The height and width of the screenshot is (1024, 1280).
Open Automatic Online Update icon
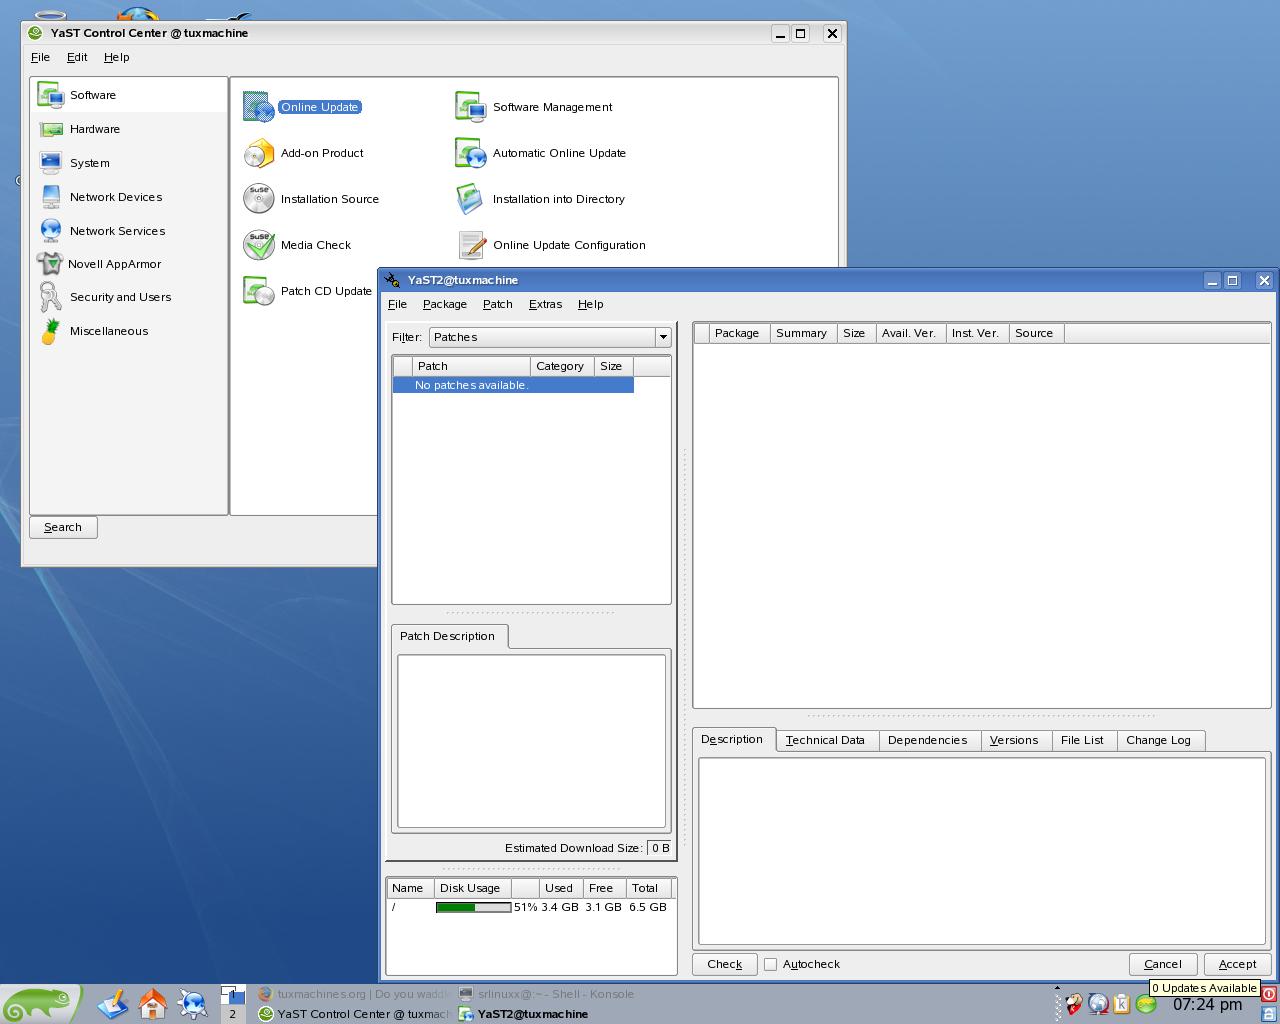470,152
